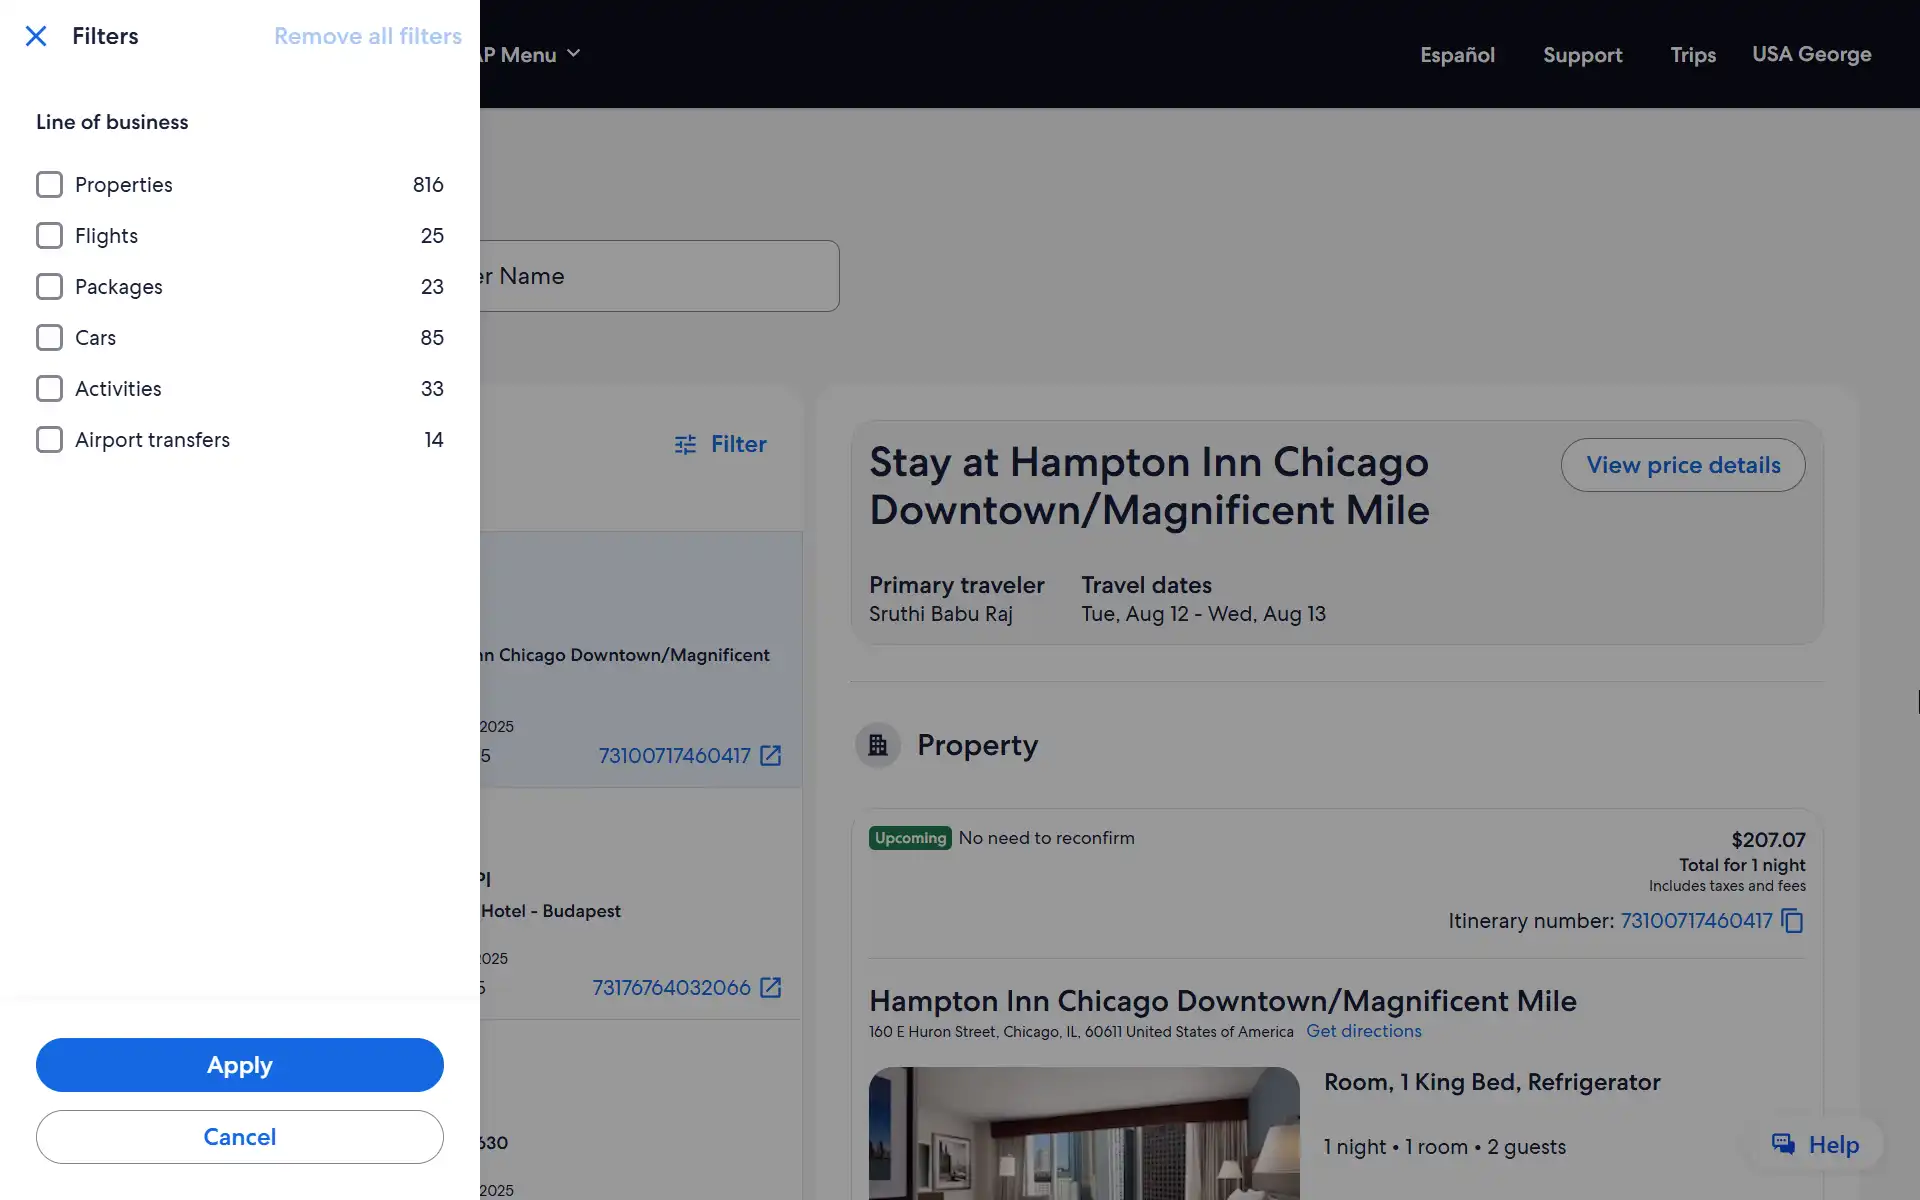Click the traveler Name search field

[x=659, y=276]
